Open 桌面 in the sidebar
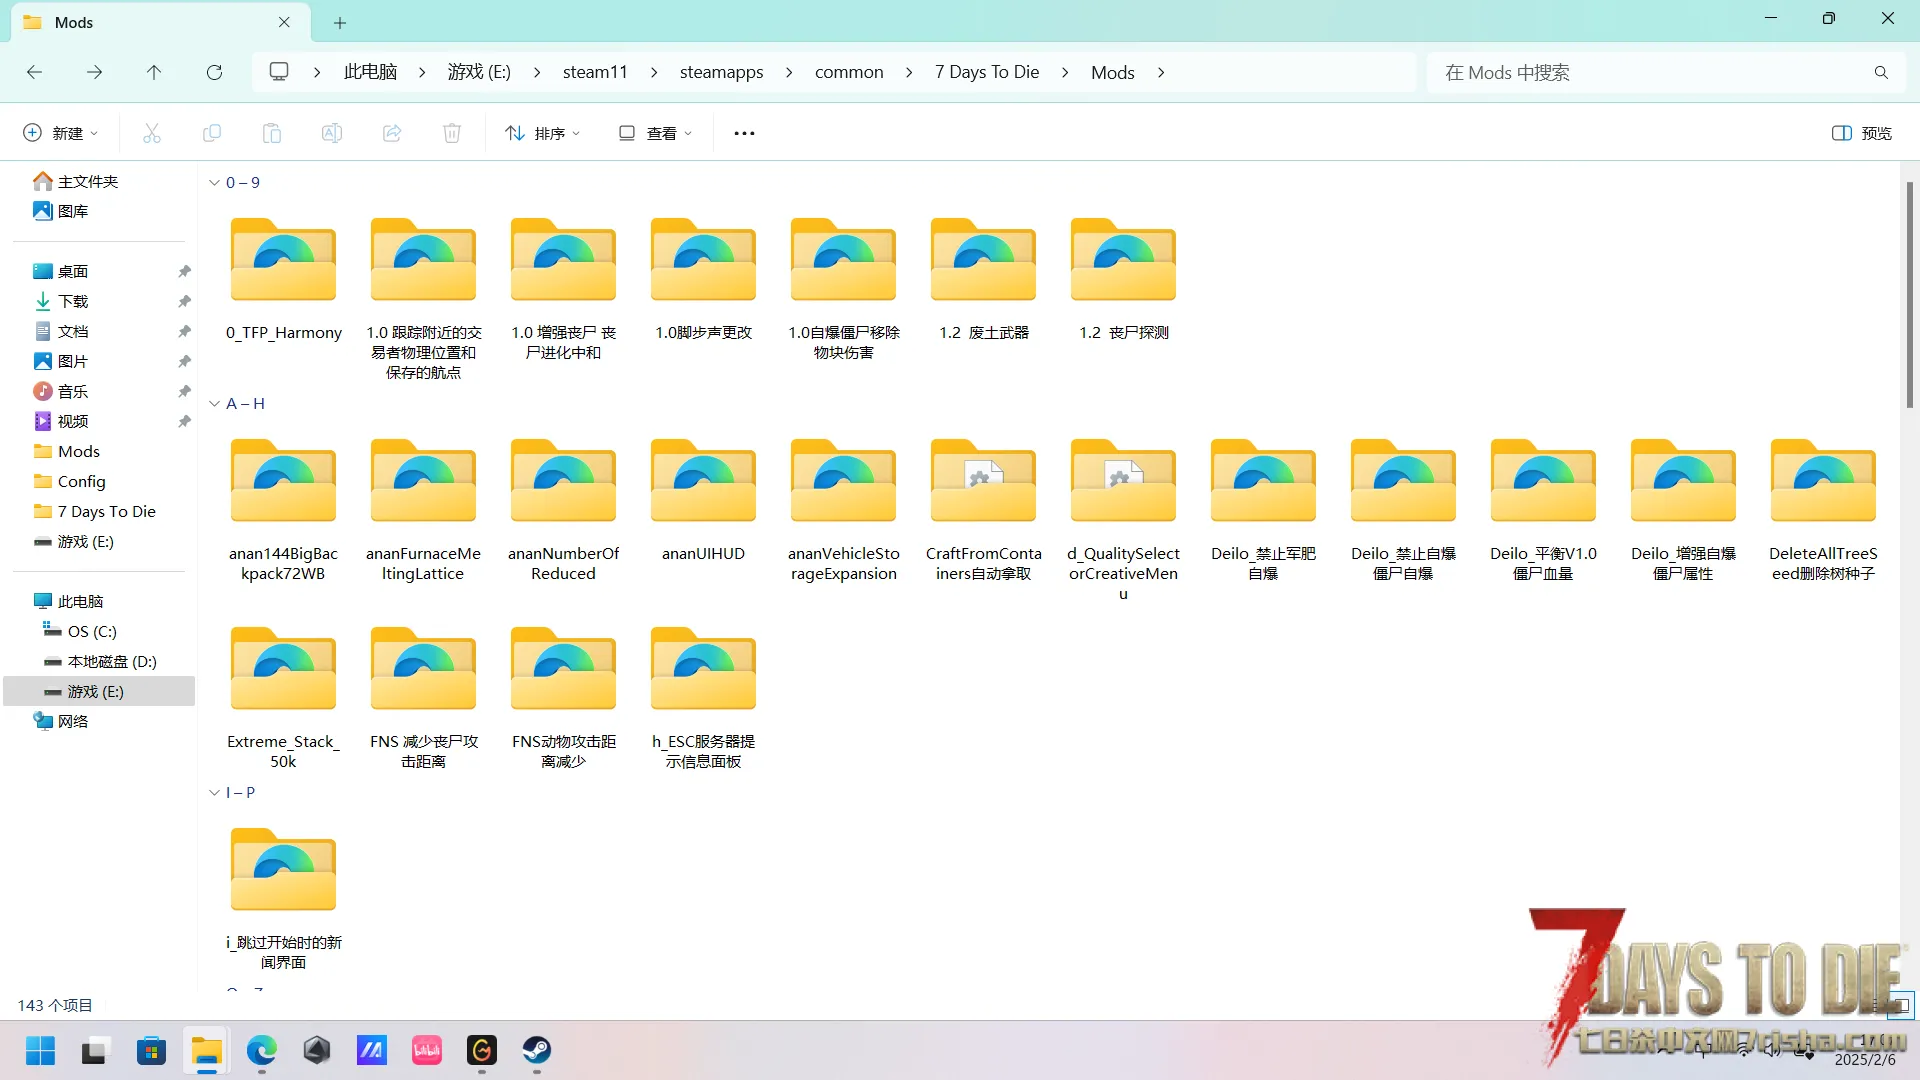The height and width of the screenshot is (1080, 1920). pyautogui.click(x=61, y=271)
